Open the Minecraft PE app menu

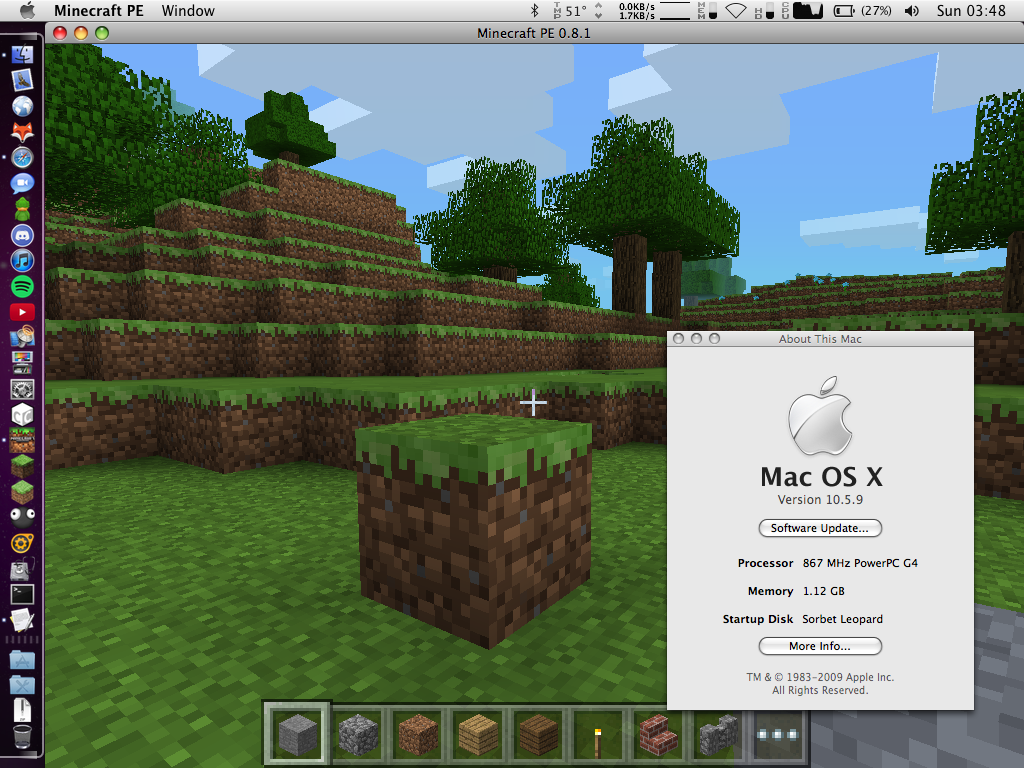[x=99, y=10]
